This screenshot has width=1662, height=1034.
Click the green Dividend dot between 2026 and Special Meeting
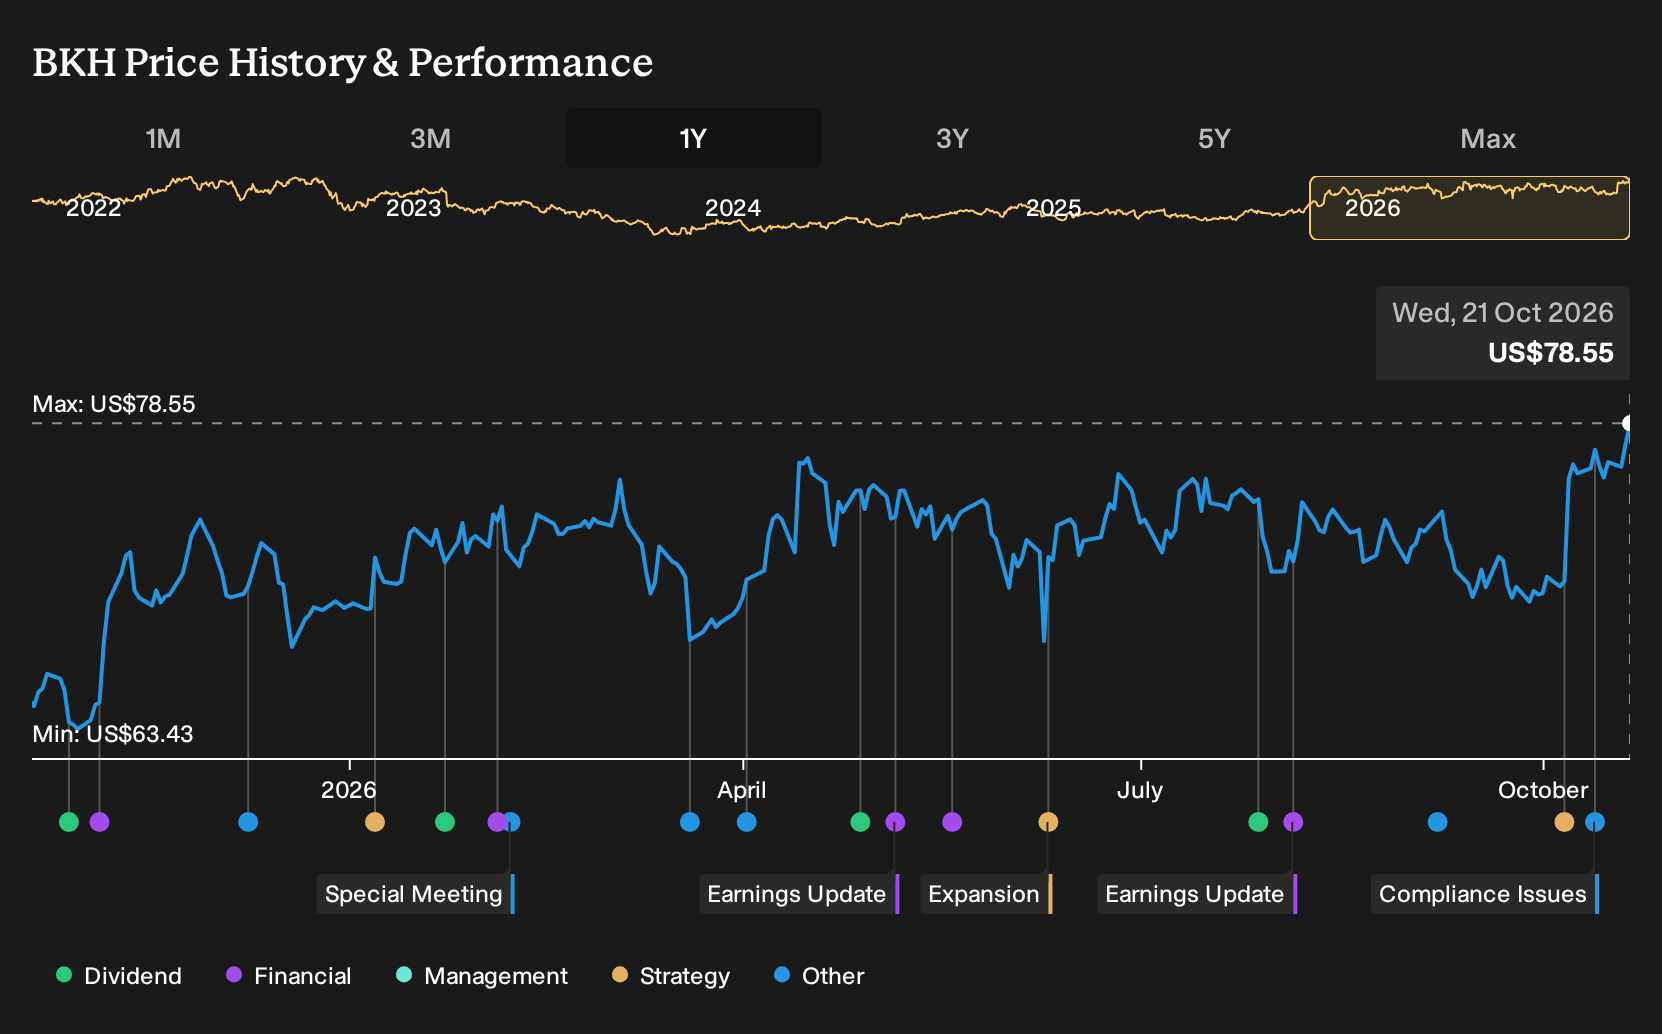pos(445,822)
